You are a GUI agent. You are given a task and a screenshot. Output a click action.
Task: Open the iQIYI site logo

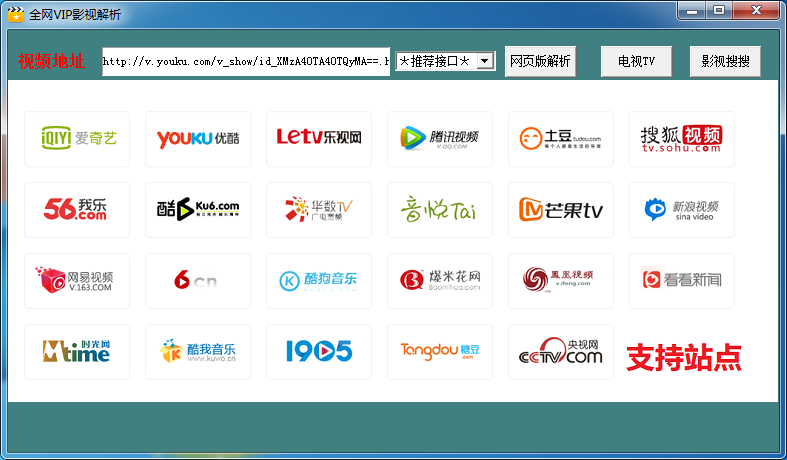click(77, 139)
